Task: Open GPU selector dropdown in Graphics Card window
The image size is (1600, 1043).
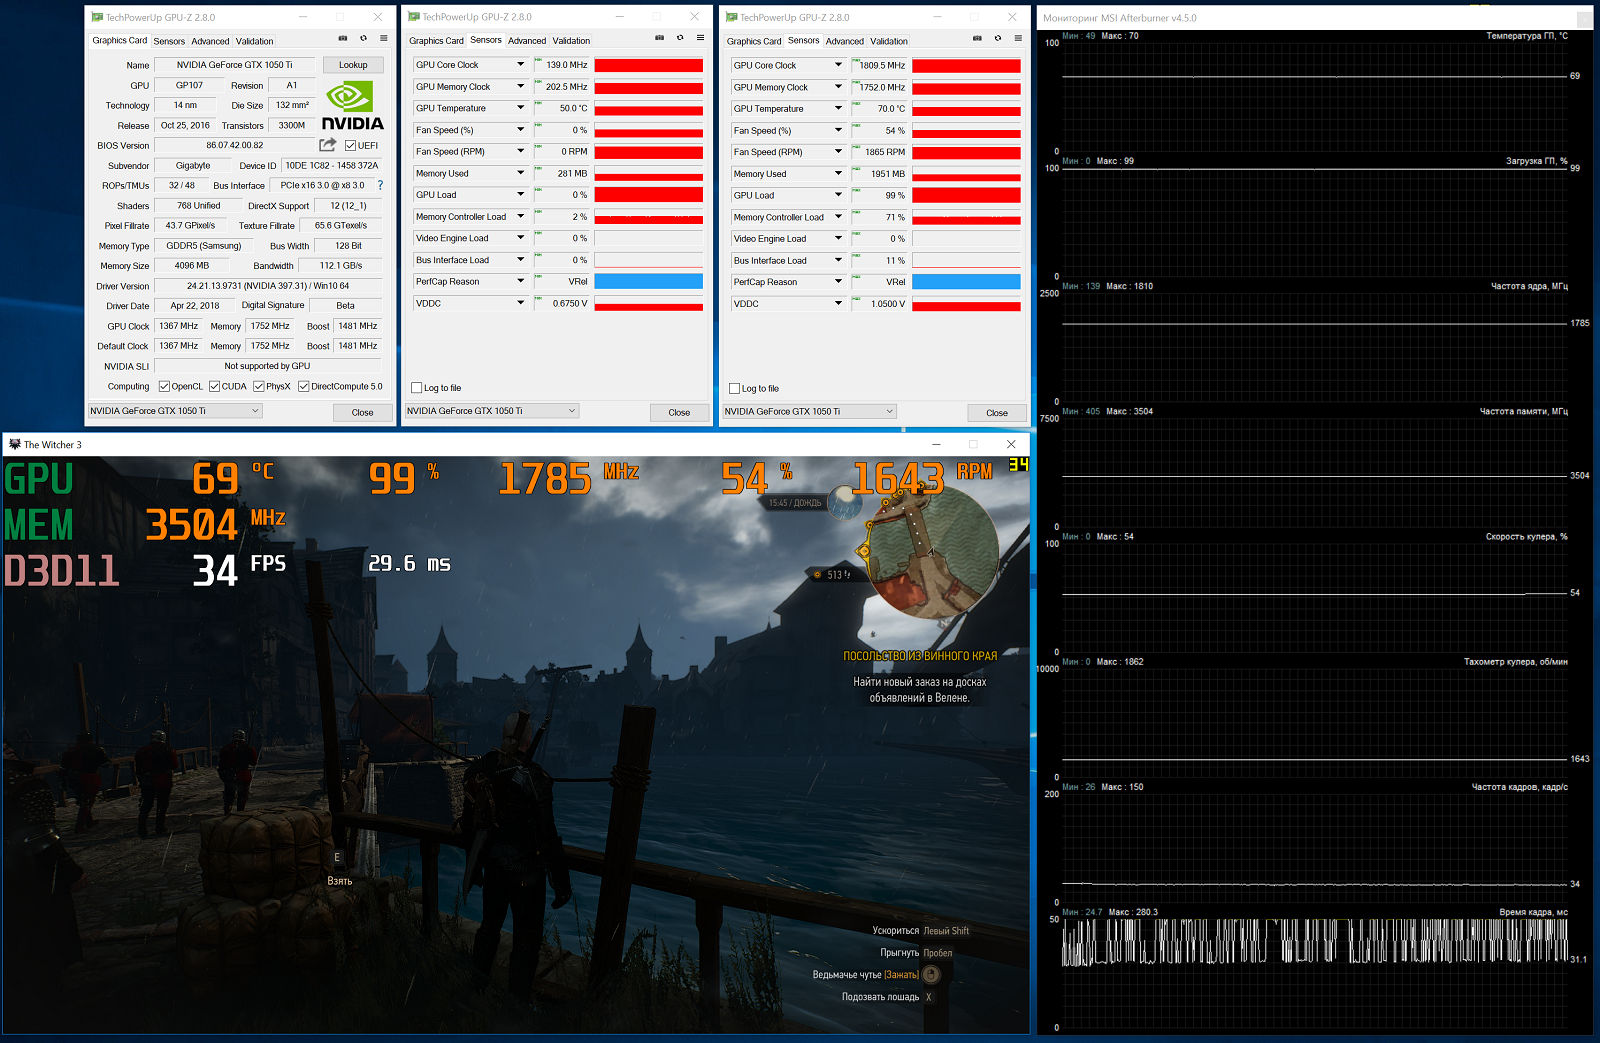Action: [x=175, y=411]
